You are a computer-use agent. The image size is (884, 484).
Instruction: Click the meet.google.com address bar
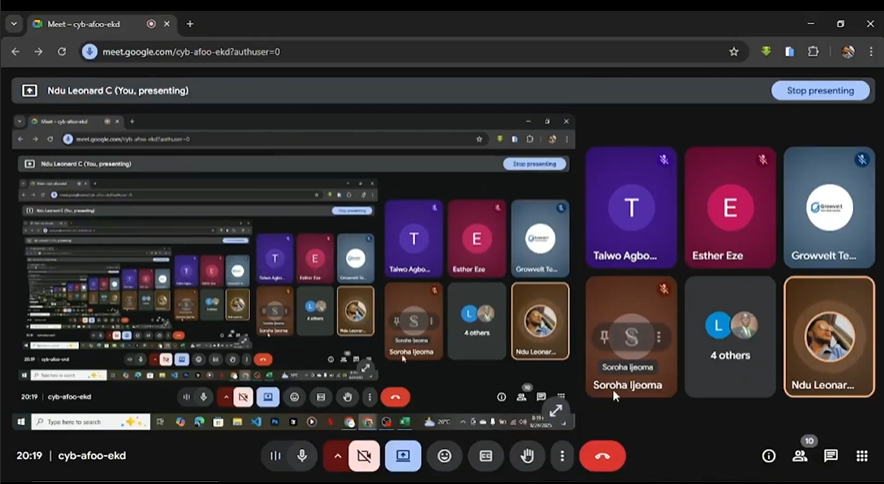tap(400, 51)
